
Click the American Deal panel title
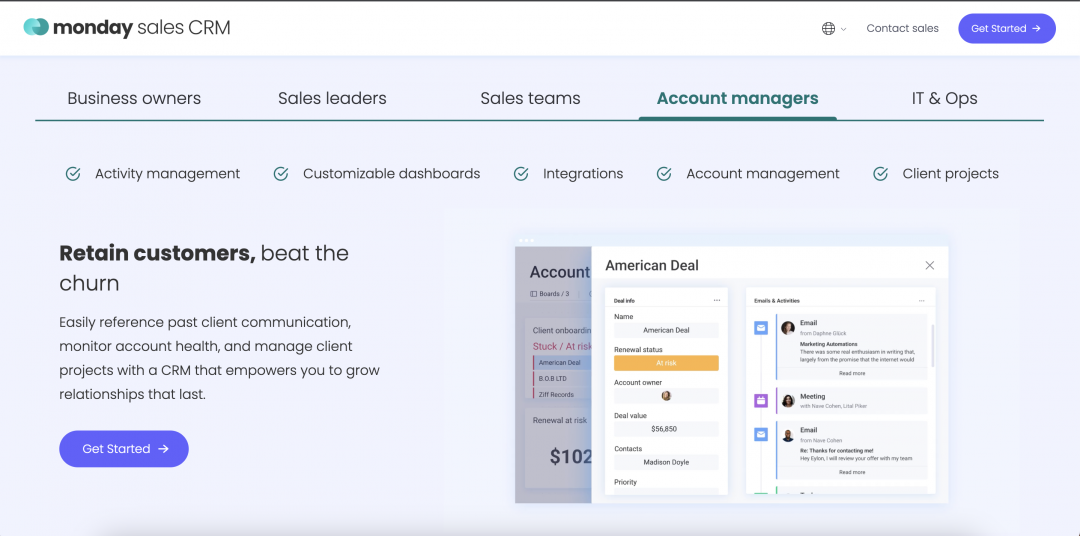[652, 265]
